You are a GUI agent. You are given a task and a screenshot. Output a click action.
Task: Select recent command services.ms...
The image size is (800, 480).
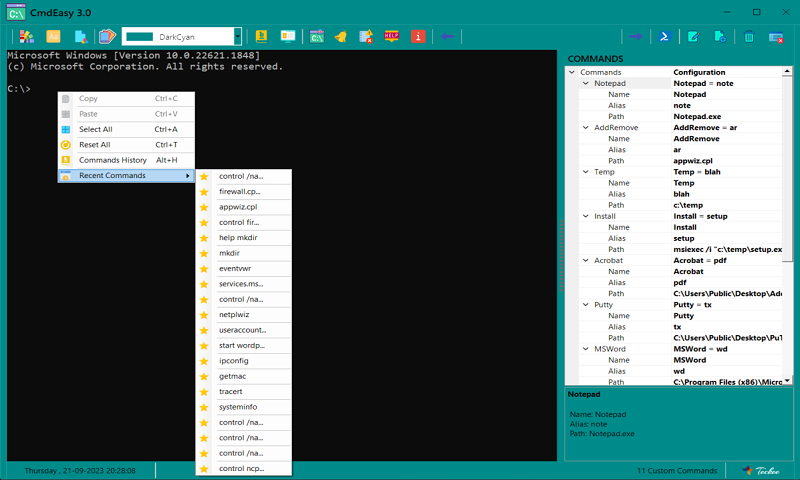pos(244,284)
